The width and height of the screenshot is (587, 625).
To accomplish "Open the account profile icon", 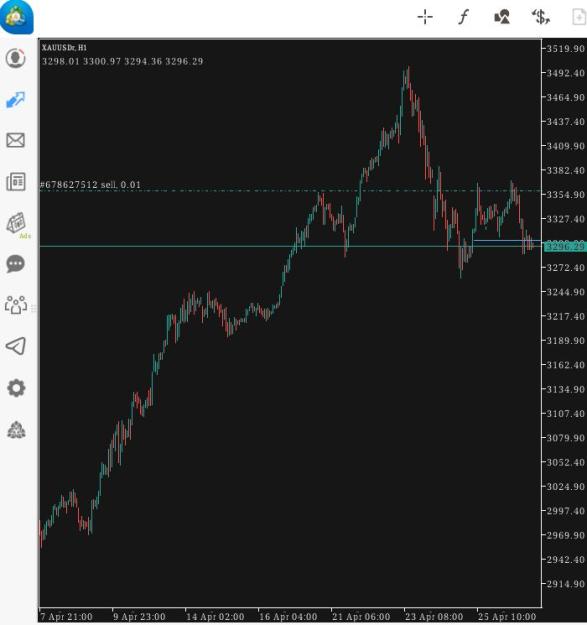I will (x=16, y=58).
